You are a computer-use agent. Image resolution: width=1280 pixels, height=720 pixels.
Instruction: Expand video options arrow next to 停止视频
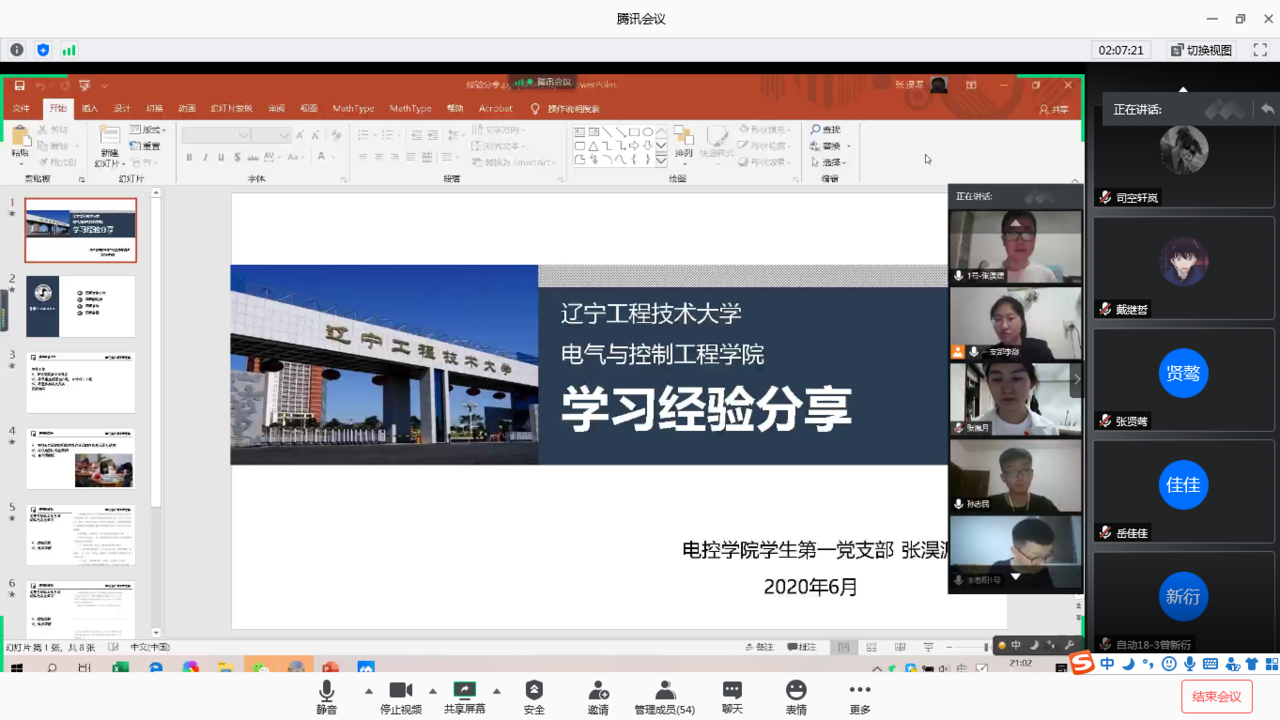[x=432, y=691]
